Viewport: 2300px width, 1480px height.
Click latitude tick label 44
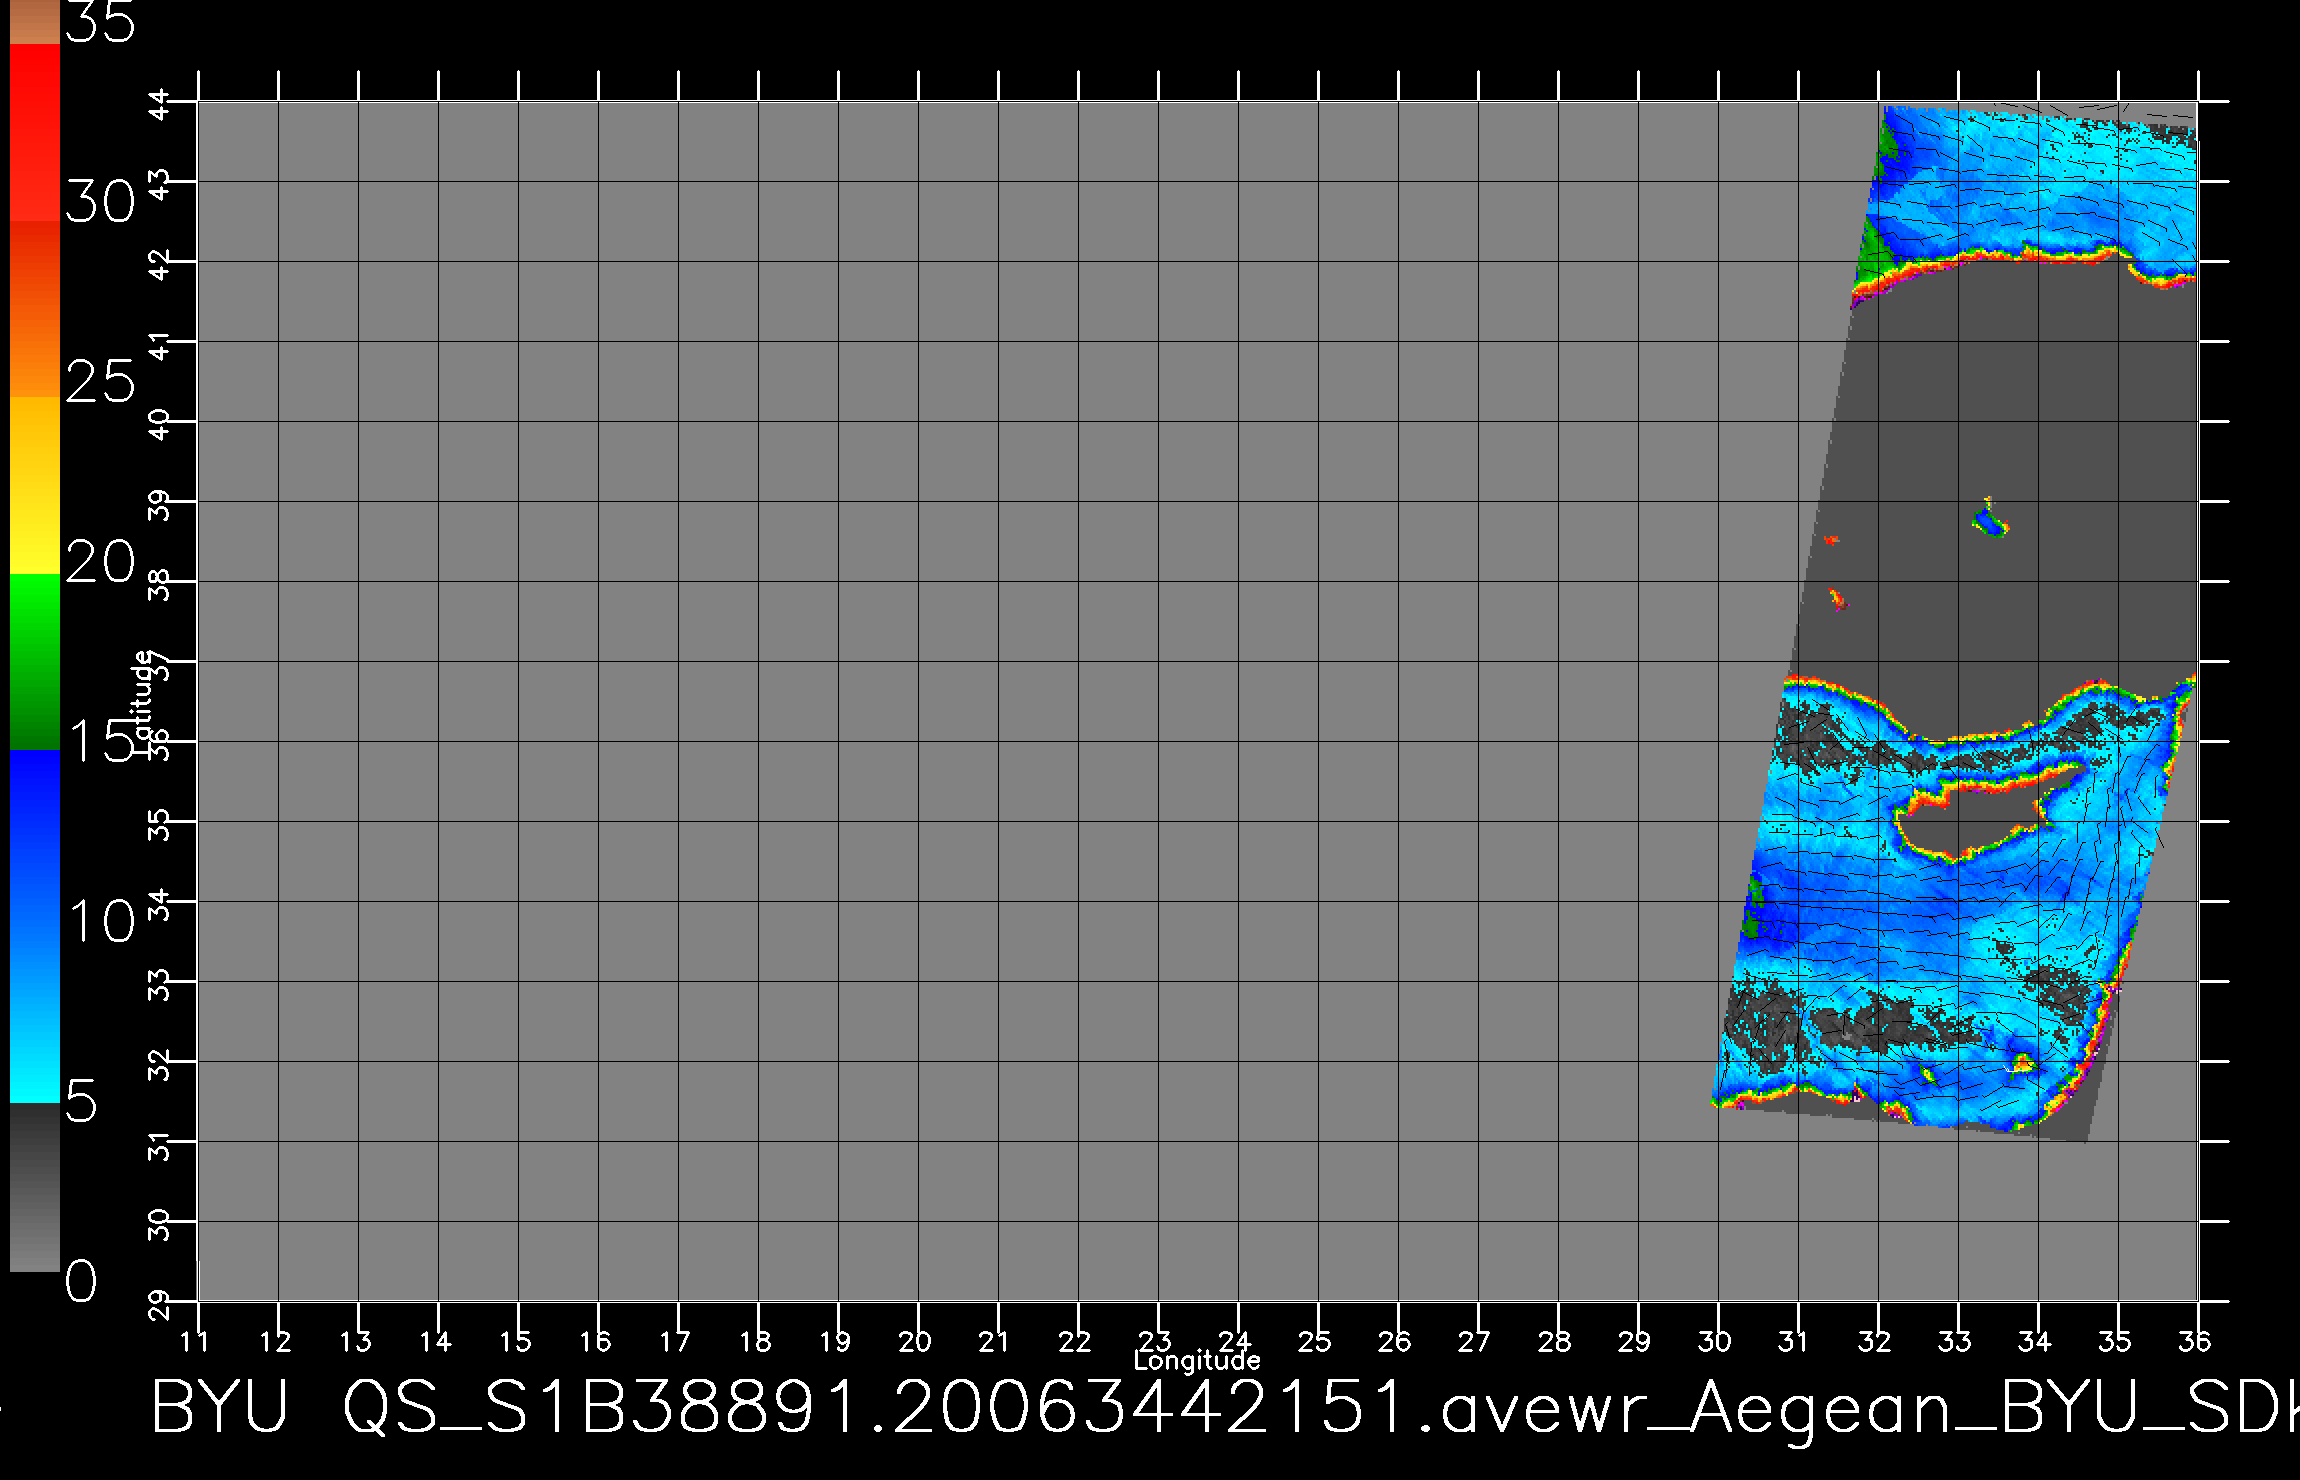click(161, 105)
